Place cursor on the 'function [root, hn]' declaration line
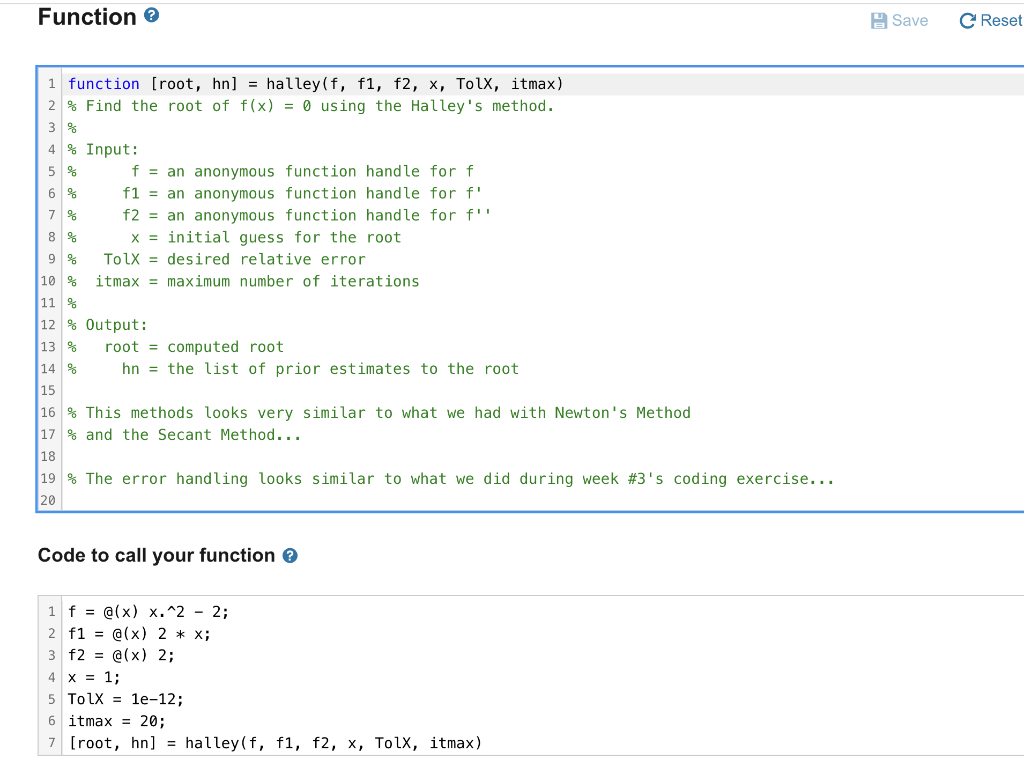The width and height of the screenshot is (1024, 781). [300, 83]
